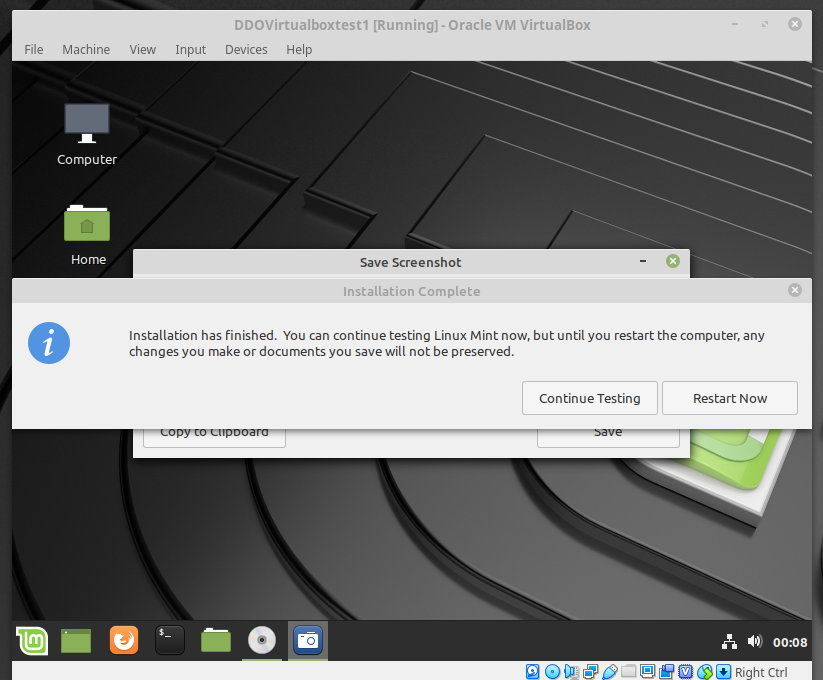Open the VirtualBox View menu
The height and width of the screenshot is (680, 823).
pyautogui.click(x=143, y=49)
